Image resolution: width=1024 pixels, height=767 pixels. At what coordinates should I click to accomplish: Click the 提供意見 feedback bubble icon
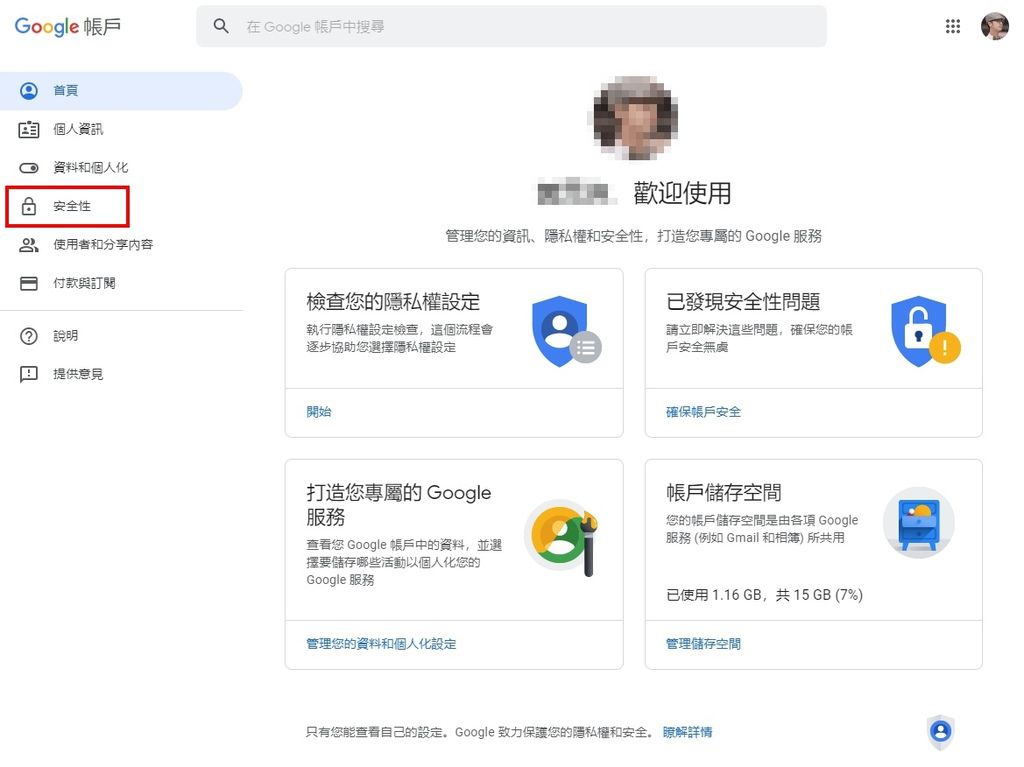point(29,374)
